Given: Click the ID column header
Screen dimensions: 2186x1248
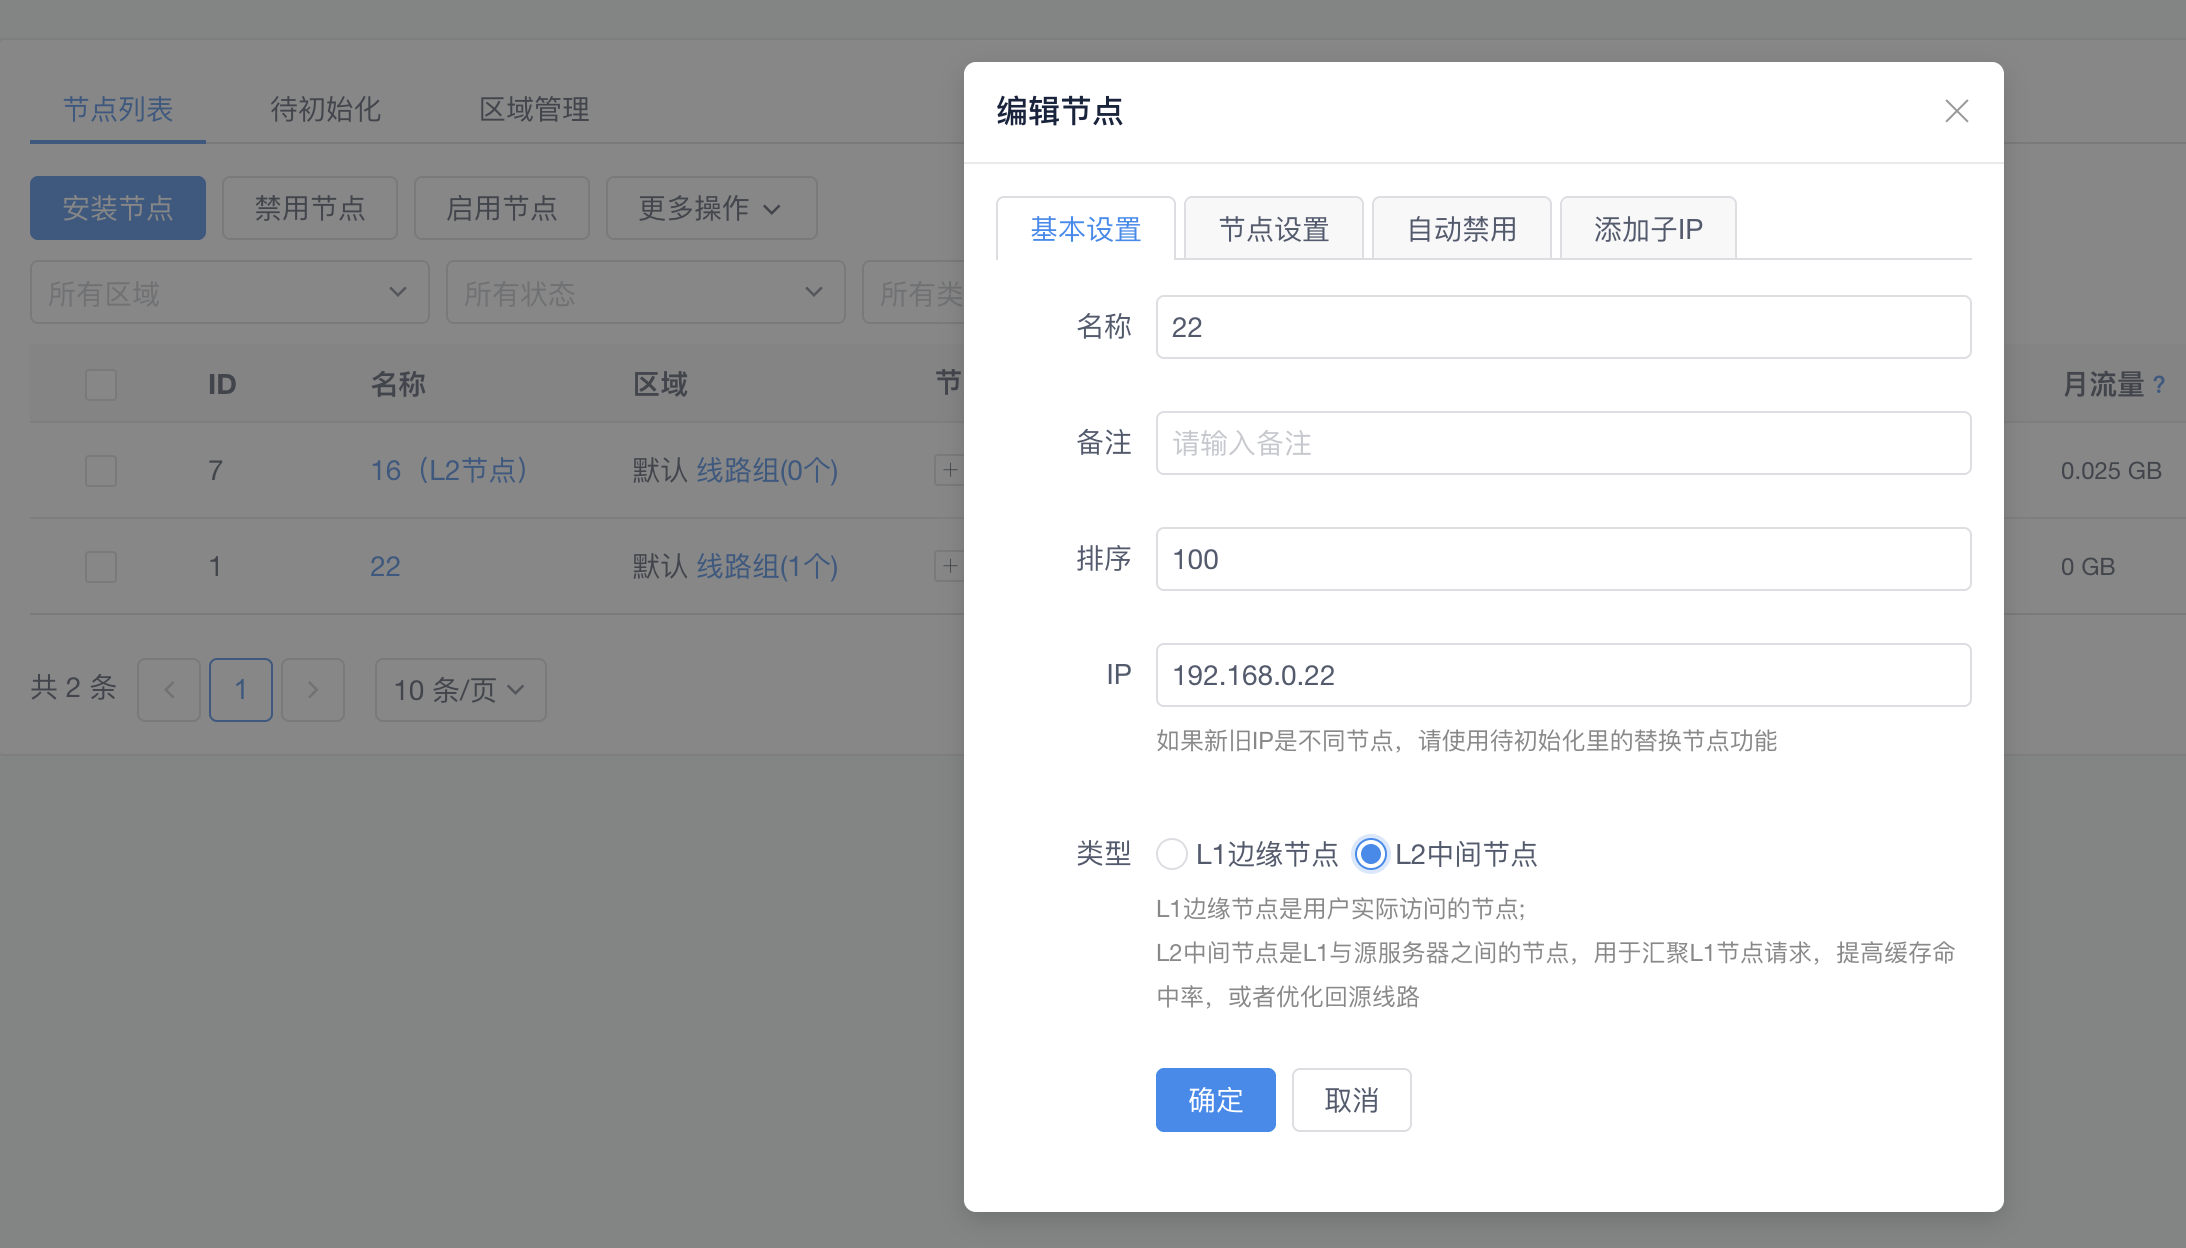Looking at the screenshot, I should click(x=222, y=384).
